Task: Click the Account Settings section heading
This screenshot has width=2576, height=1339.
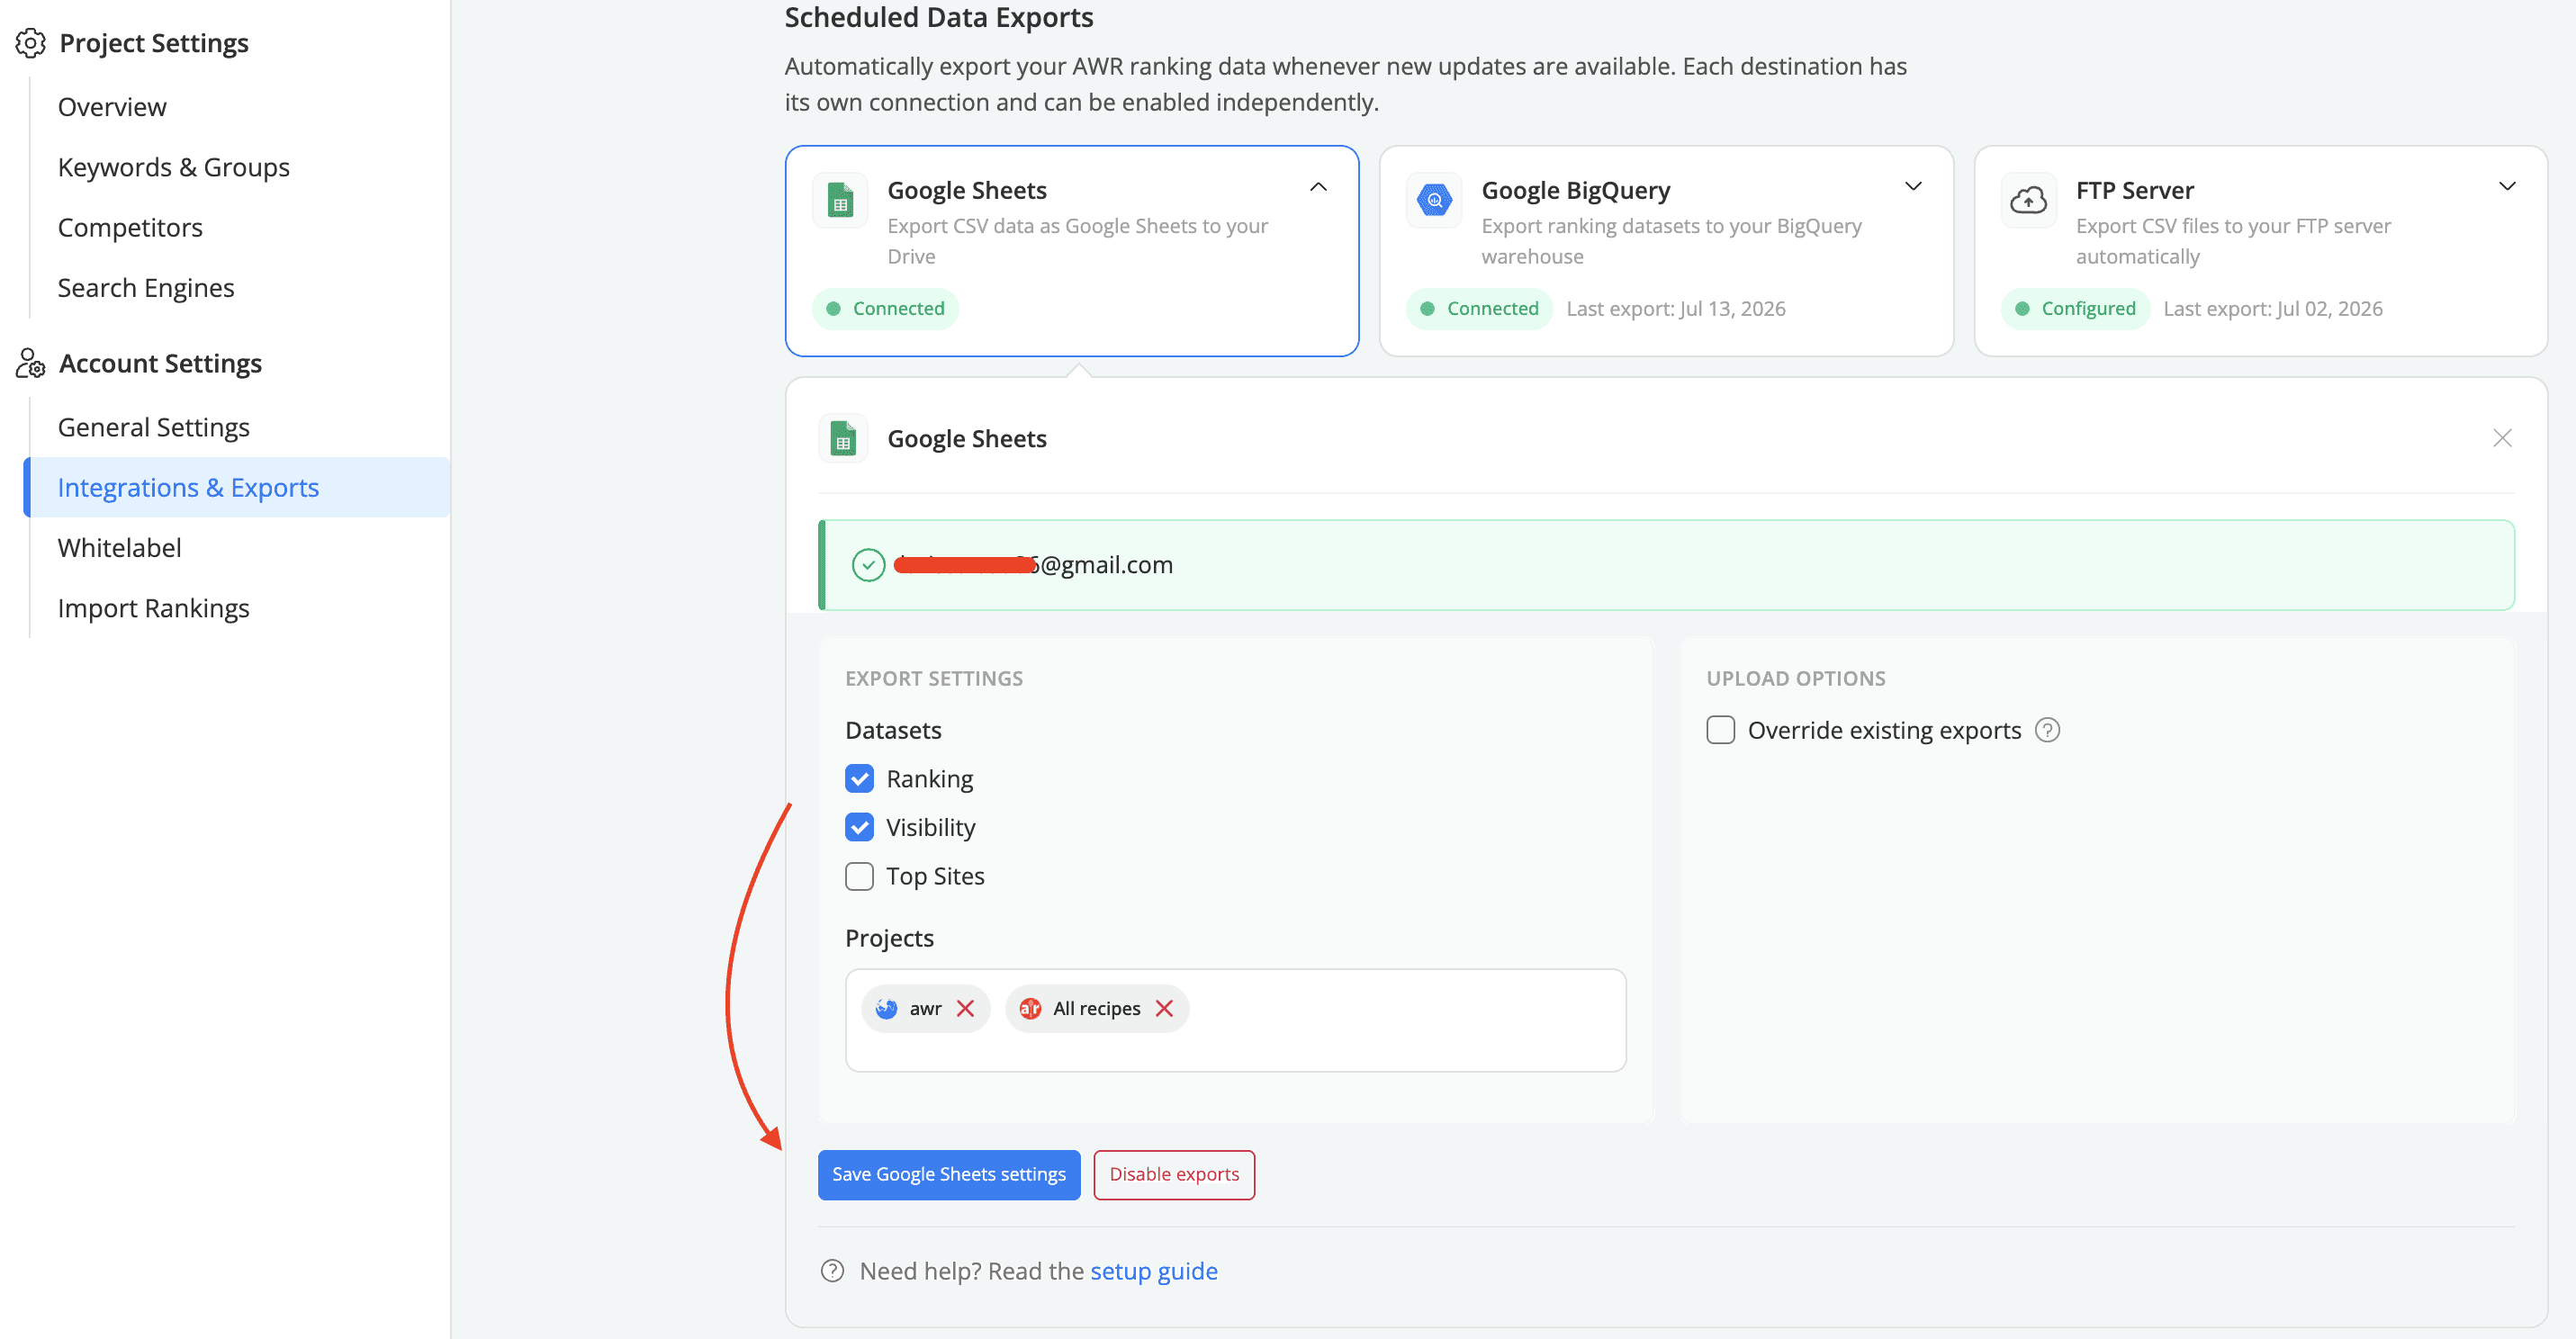Action: [x=160, y=363]
